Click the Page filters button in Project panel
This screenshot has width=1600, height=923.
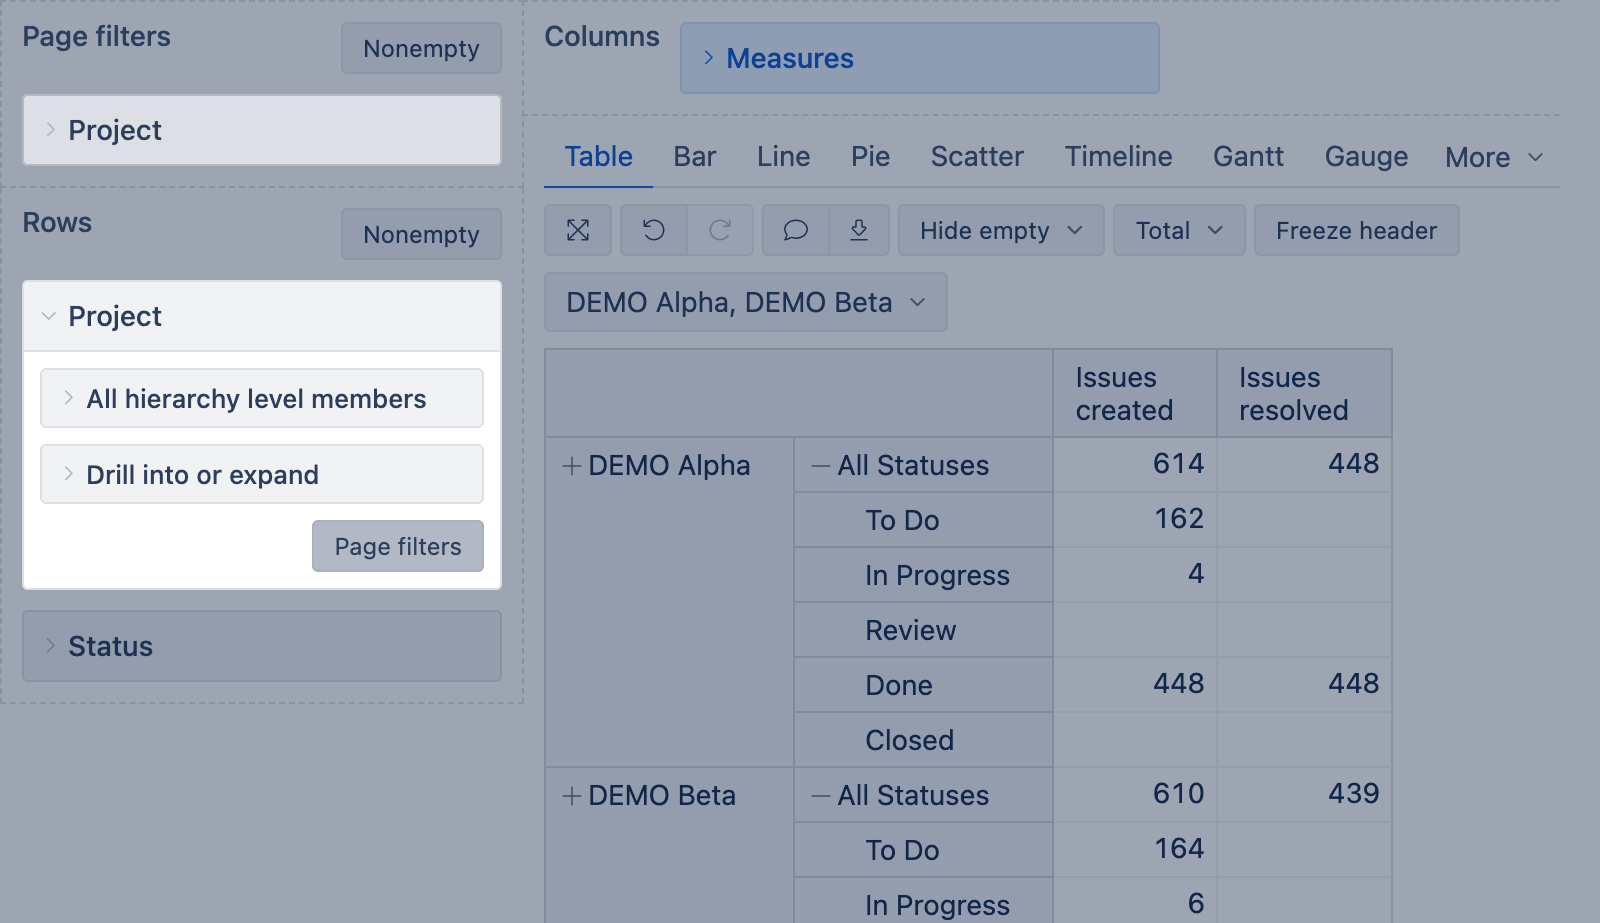398,547
